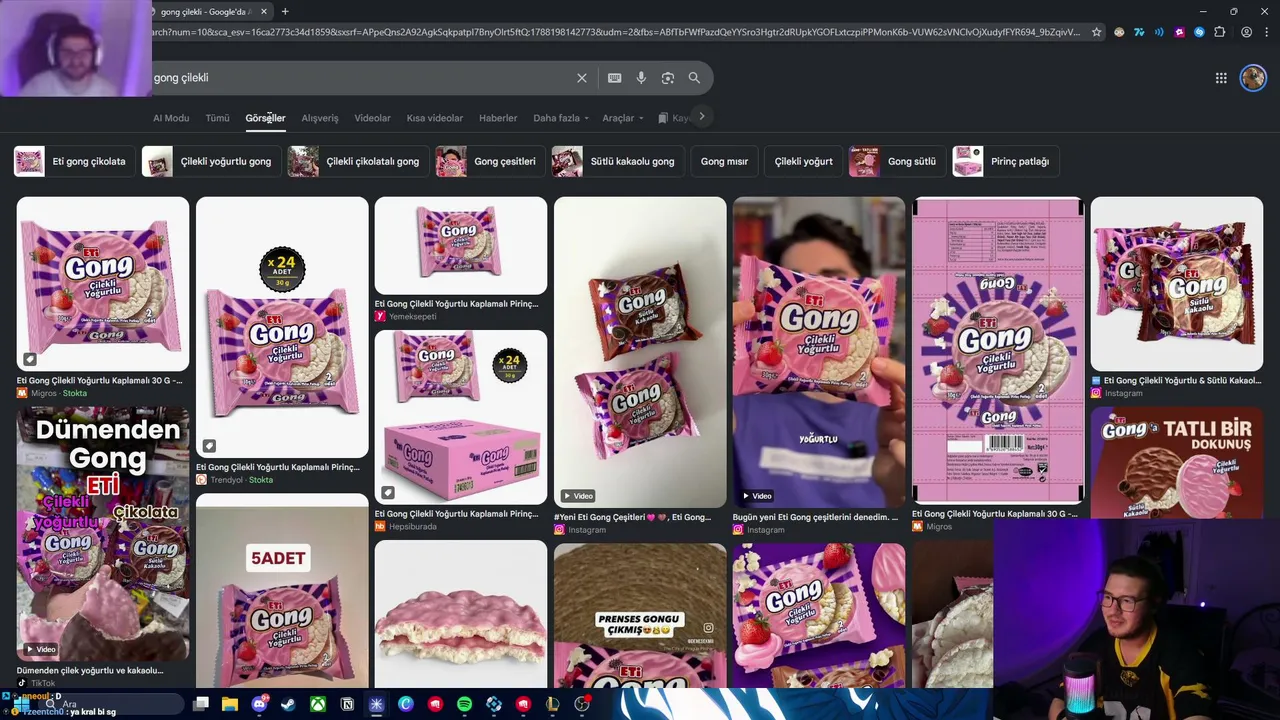This screenshot has height=720, width=1280.
Task: Open the Google apps grid
Action: (x=1221, y=78)
